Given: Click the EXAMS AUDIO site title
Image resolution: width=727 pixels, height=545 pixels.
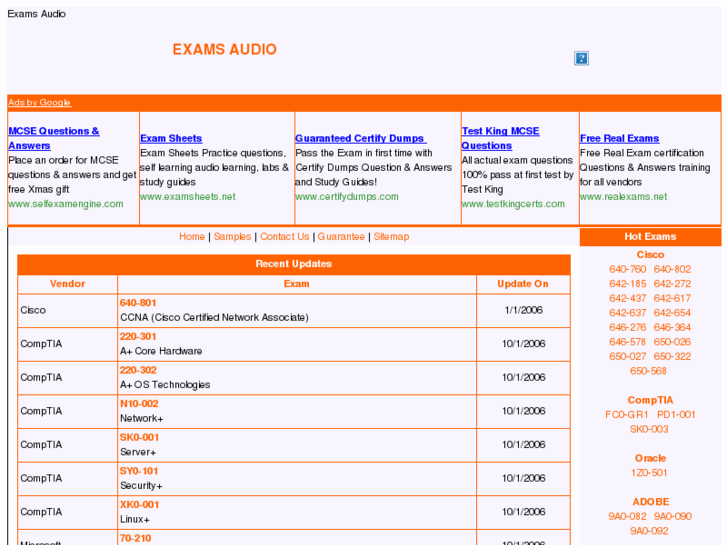Looking at the screenshot, I should pos(225,50).
